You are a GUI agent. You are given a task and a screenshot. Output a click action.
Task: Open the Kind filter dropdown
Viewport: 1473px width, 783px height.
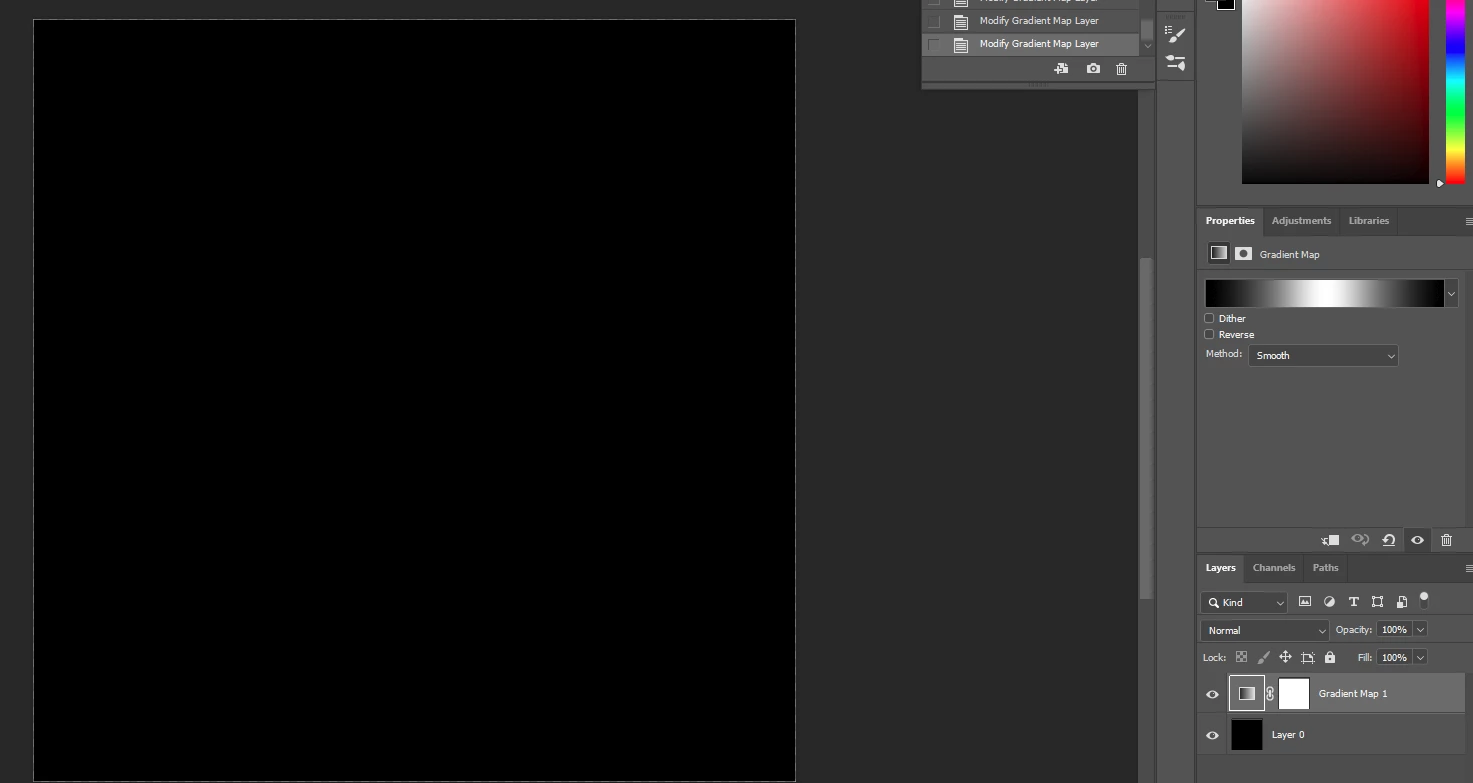[1245, 602]
